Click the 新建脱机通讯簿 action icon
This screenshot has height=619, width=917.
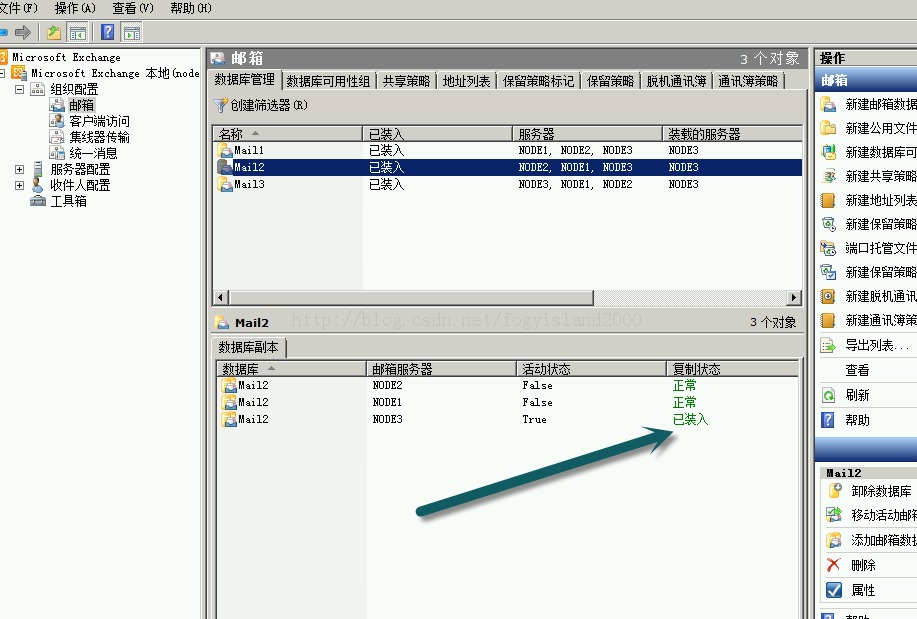click(828, 296)
